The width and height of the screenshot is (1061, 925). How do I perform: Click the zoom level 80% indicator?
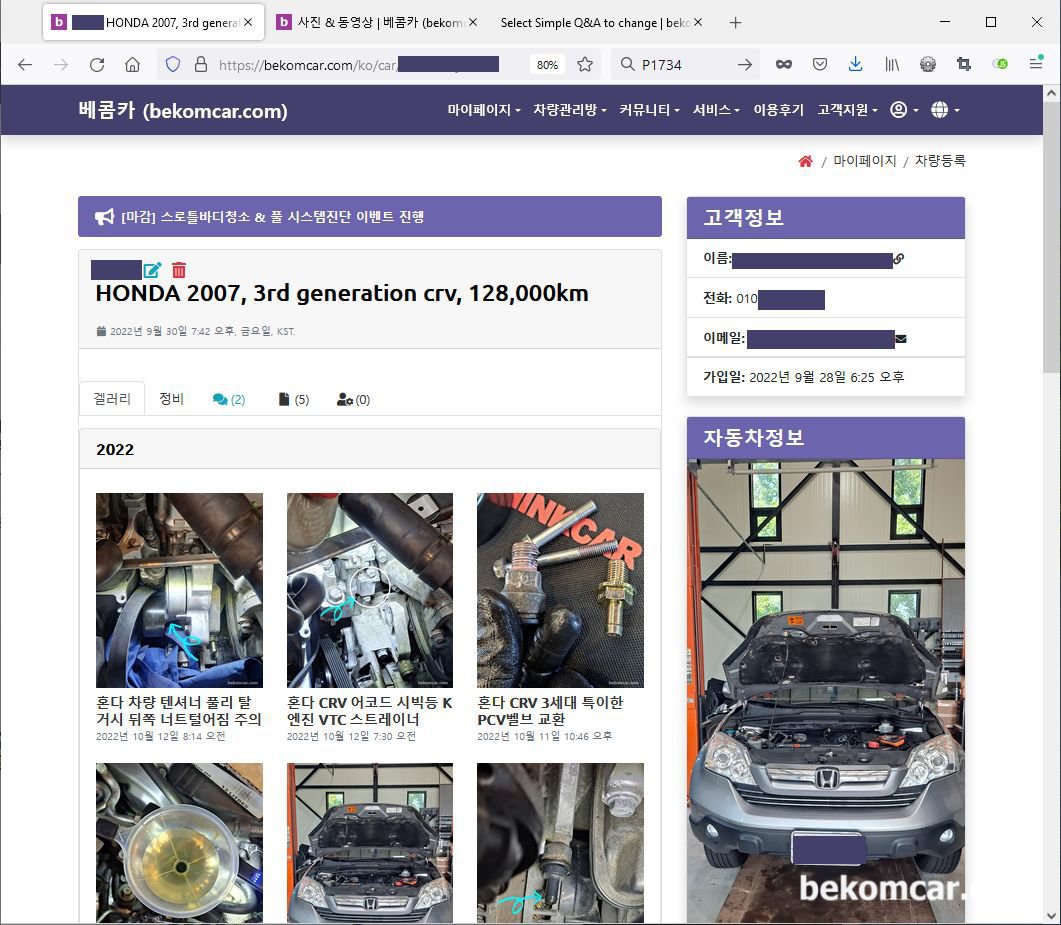(547, 65)
